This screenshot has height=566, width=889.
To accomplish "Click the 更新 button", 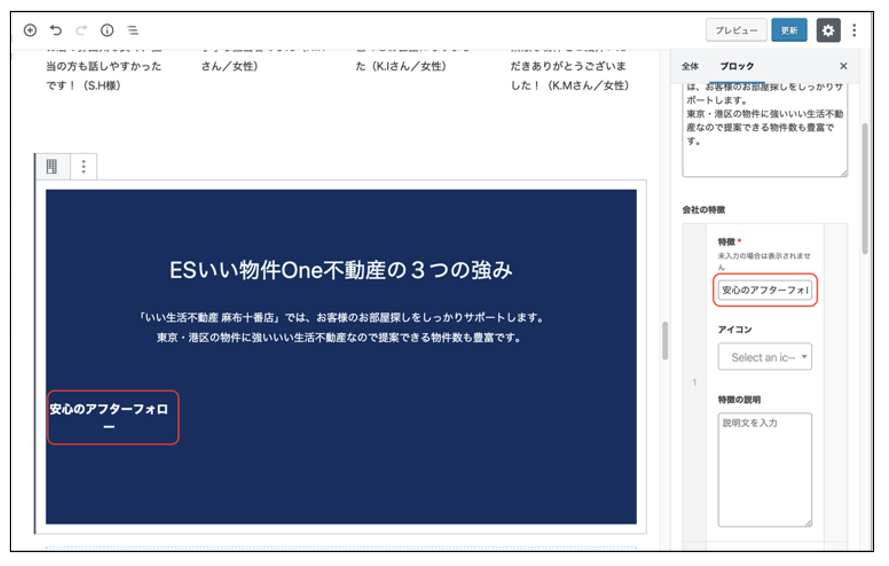I will point(790,30).
